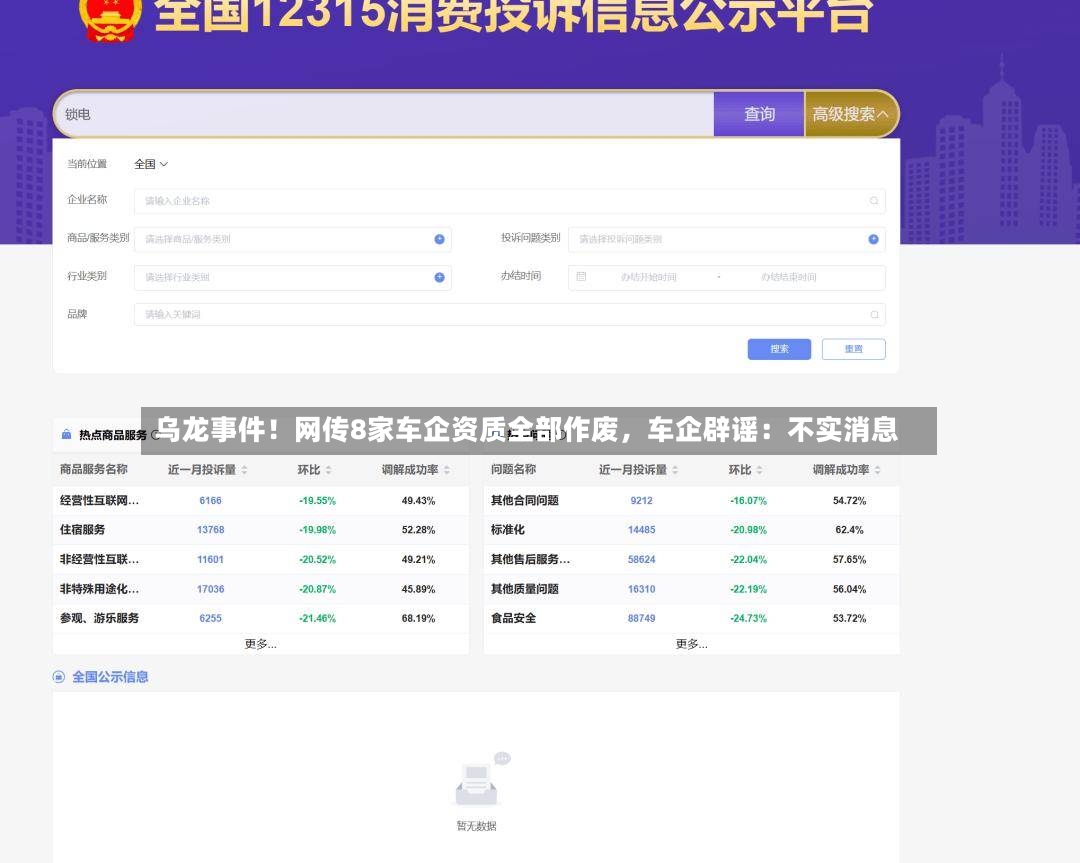Click complaint count 11601
Screen dimensions: 1080x863
pos(211,559)
